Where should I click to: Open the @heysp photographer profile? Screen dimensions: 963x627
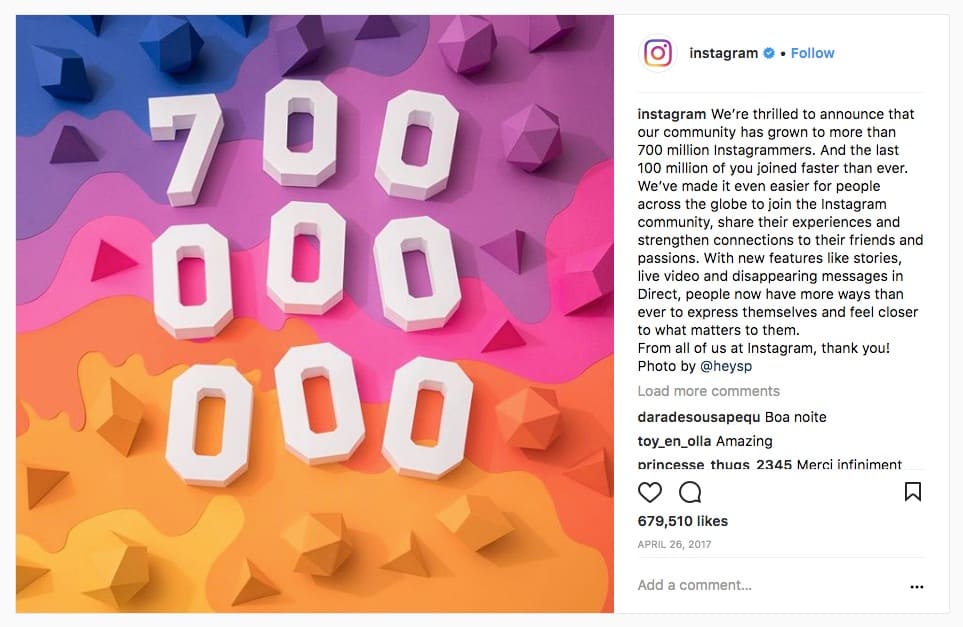pos(726,366)
